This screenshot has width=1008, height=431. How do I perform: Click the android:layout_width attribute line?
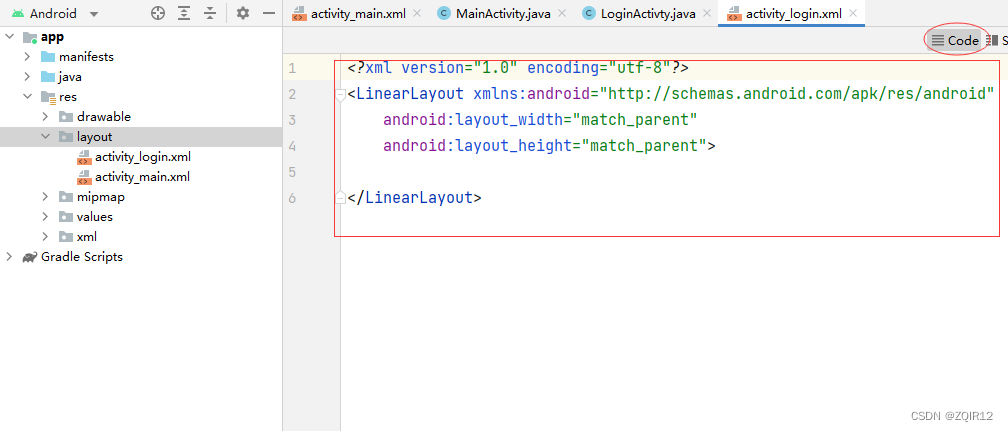541,120
